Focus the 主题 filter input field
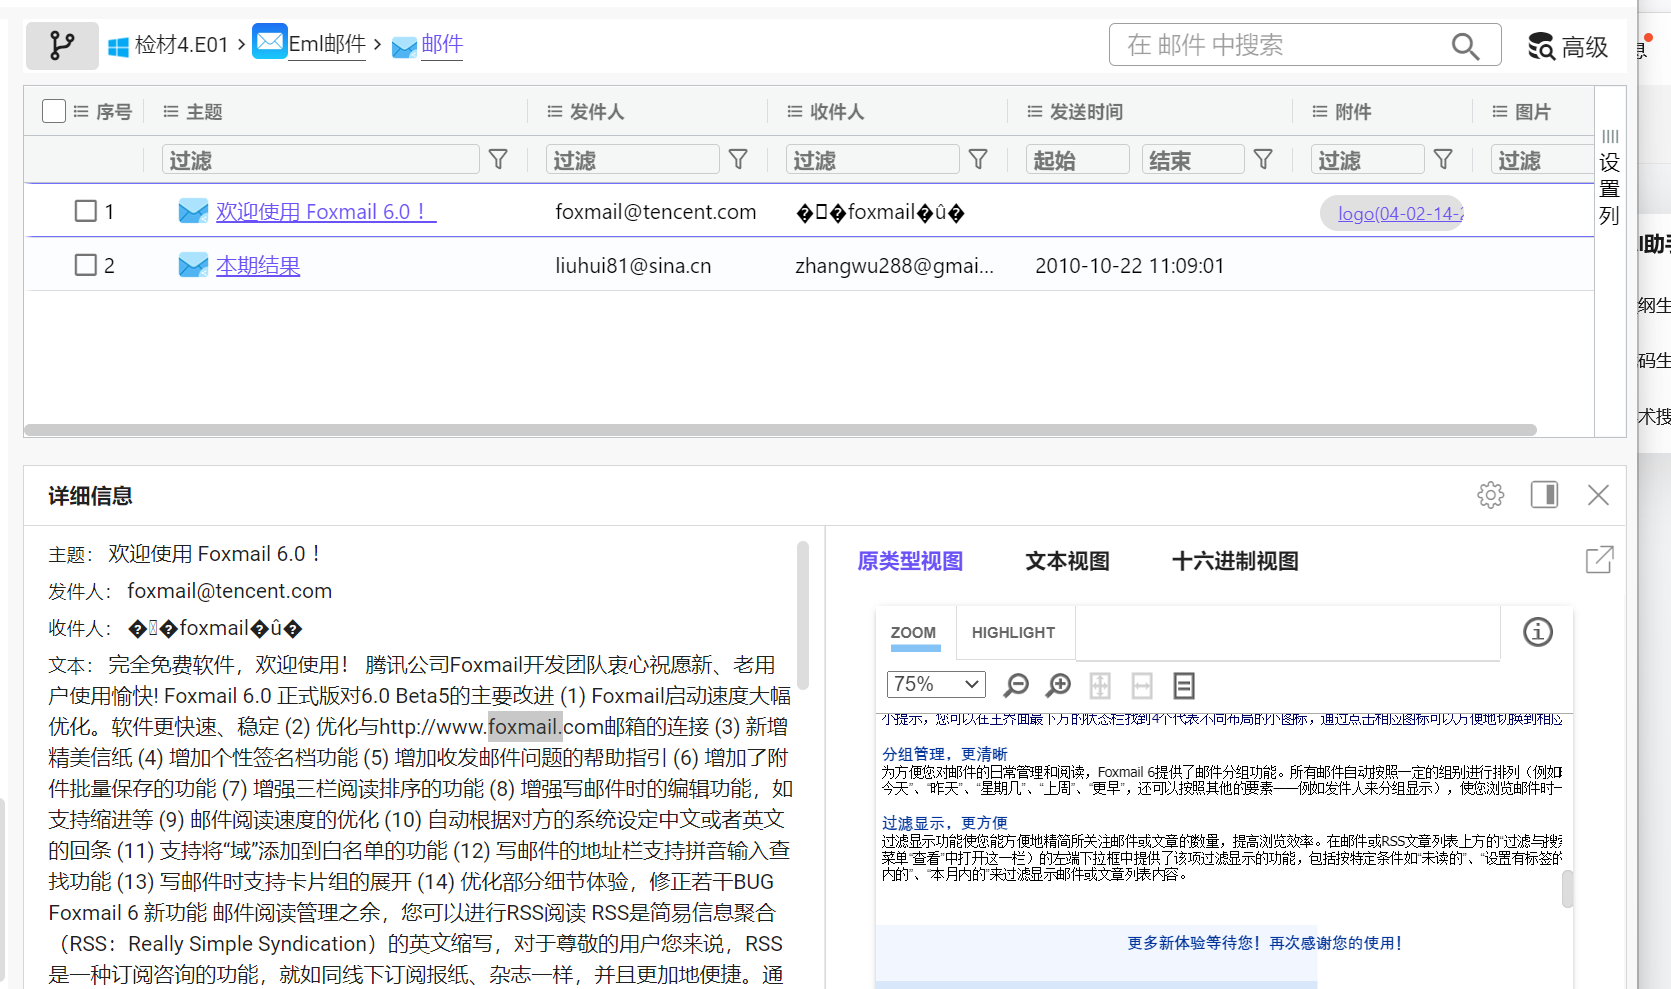Viewport: 1671px width, 989px height. coord(321,160)
